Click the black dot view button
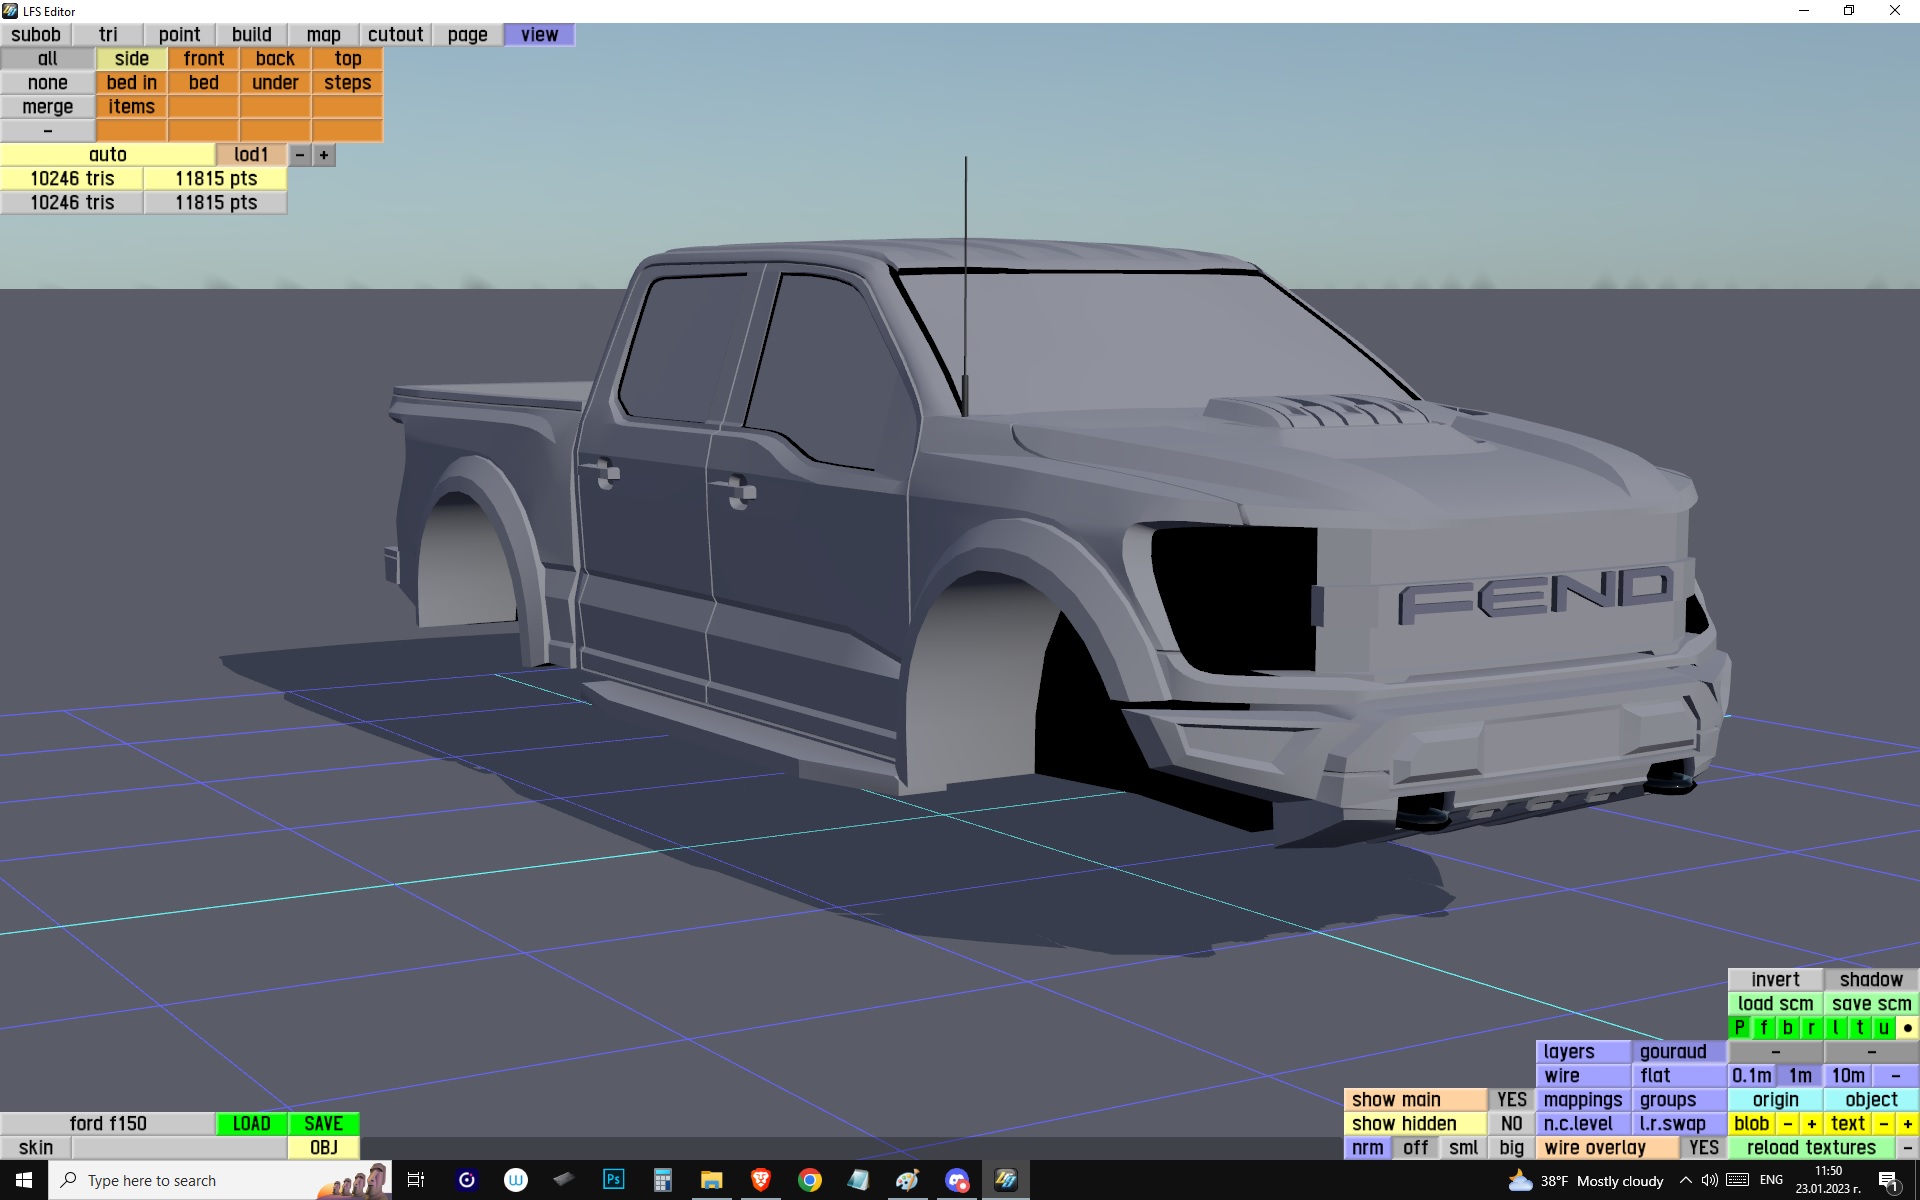Screen dimensions: 1920x1200 click(x=1907, y=1027)
